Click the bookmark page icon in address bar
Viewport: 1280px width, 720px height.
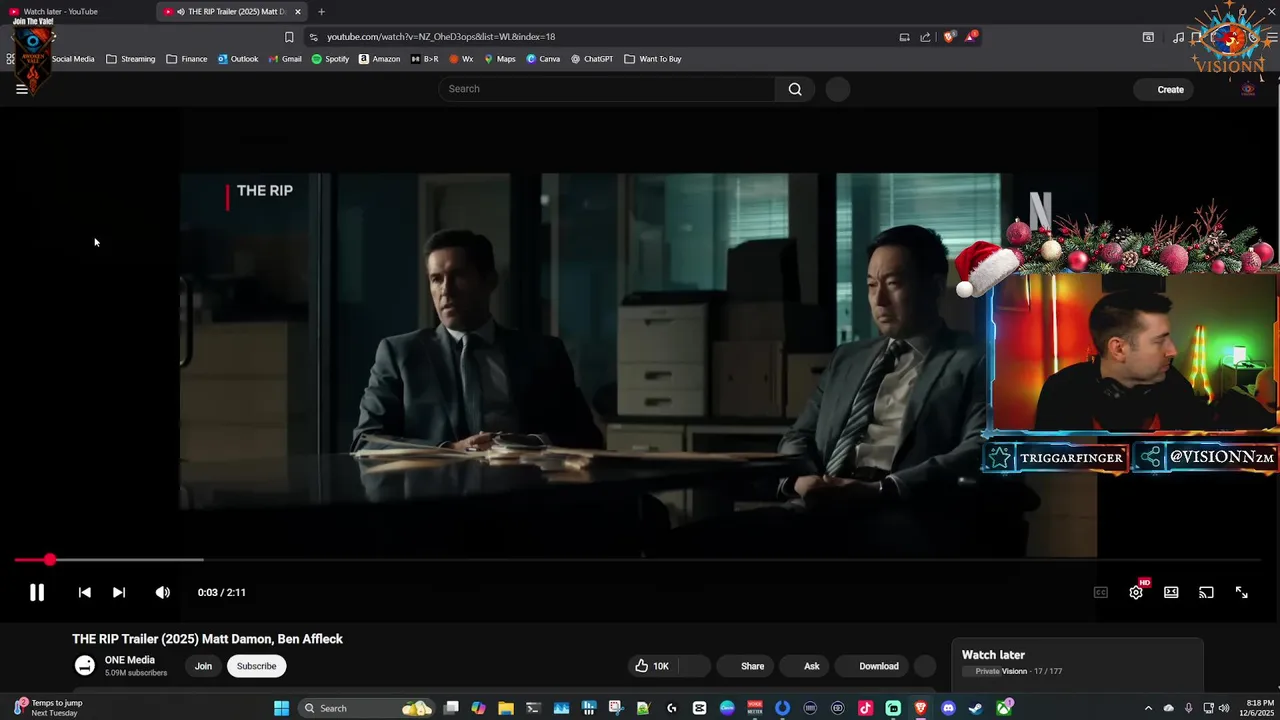coord(289,37)
